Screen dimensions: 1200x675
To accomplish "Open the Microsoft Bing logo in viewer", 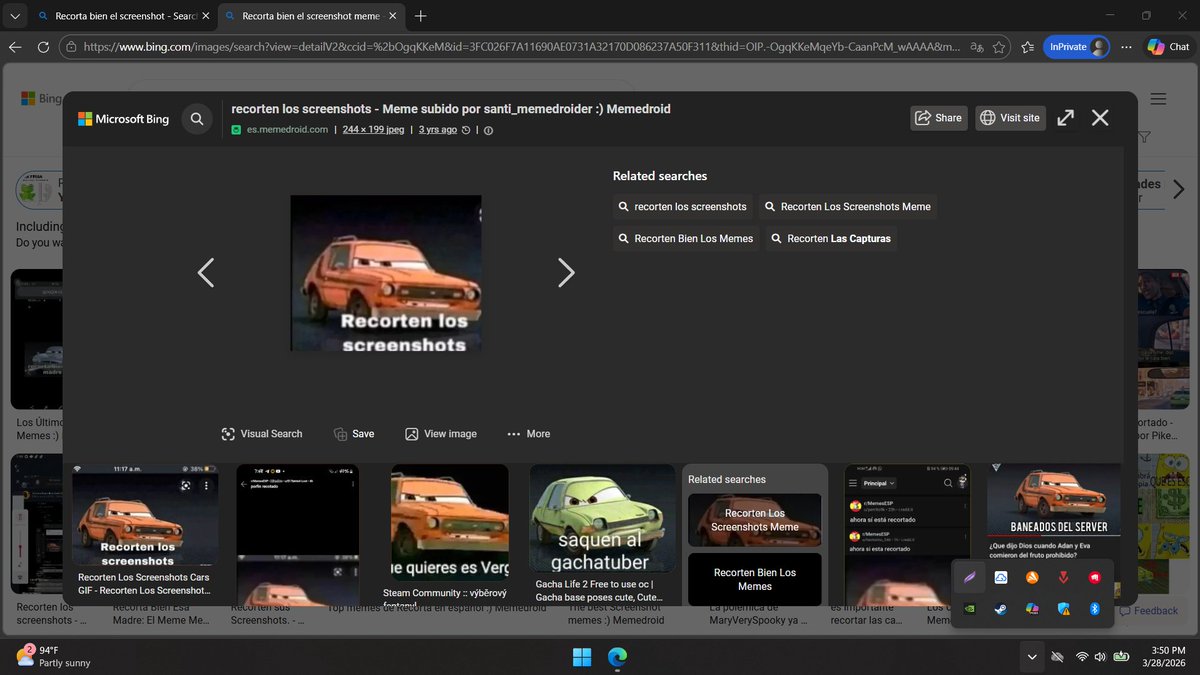I will click(124, 119).
